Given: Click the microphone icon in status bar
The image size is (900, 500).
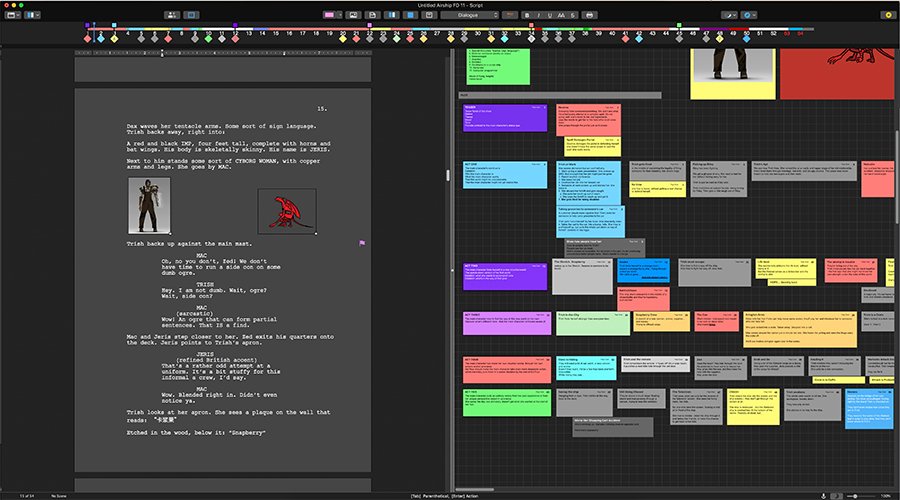Looking at the screenshot, I should pyautogui.click(x=822, y=495).
